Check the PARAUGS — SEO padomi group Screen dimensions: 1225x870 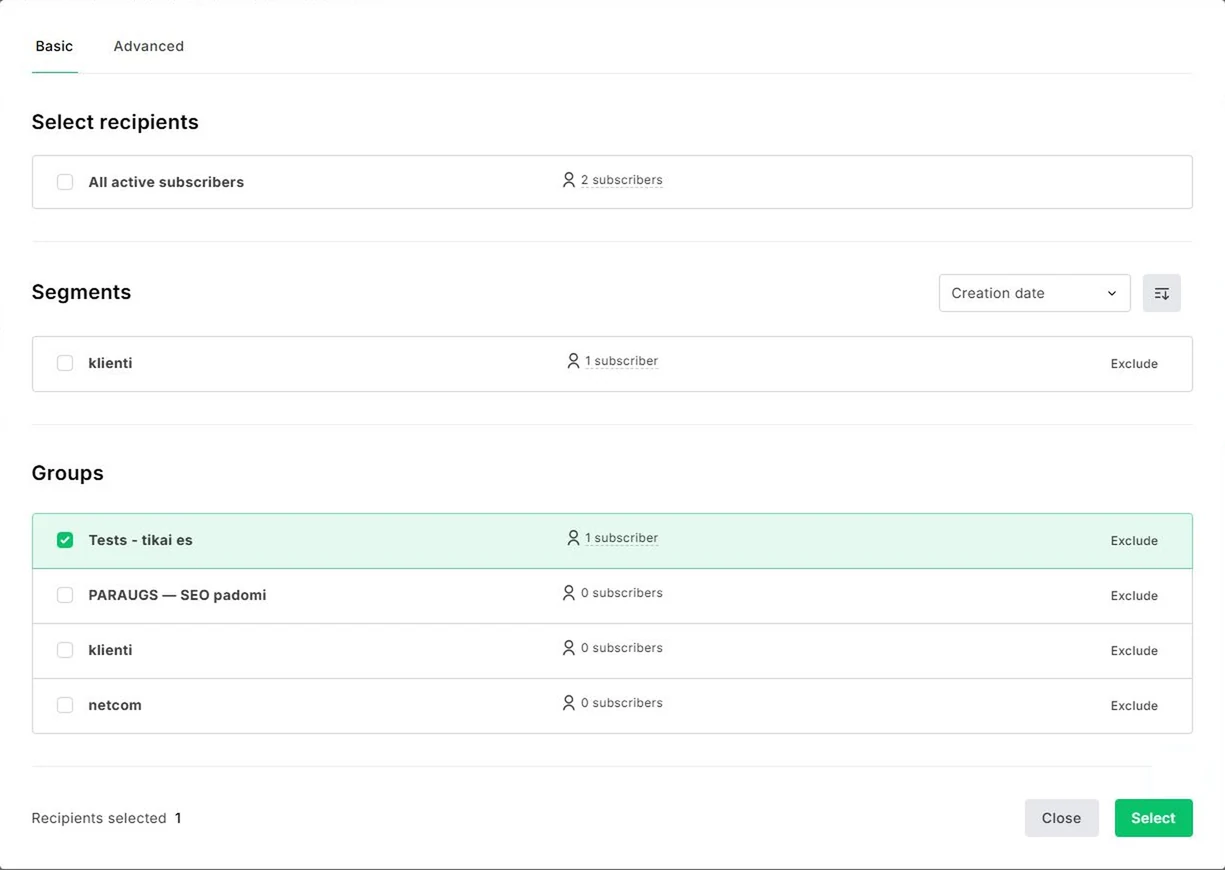(65, 595)
